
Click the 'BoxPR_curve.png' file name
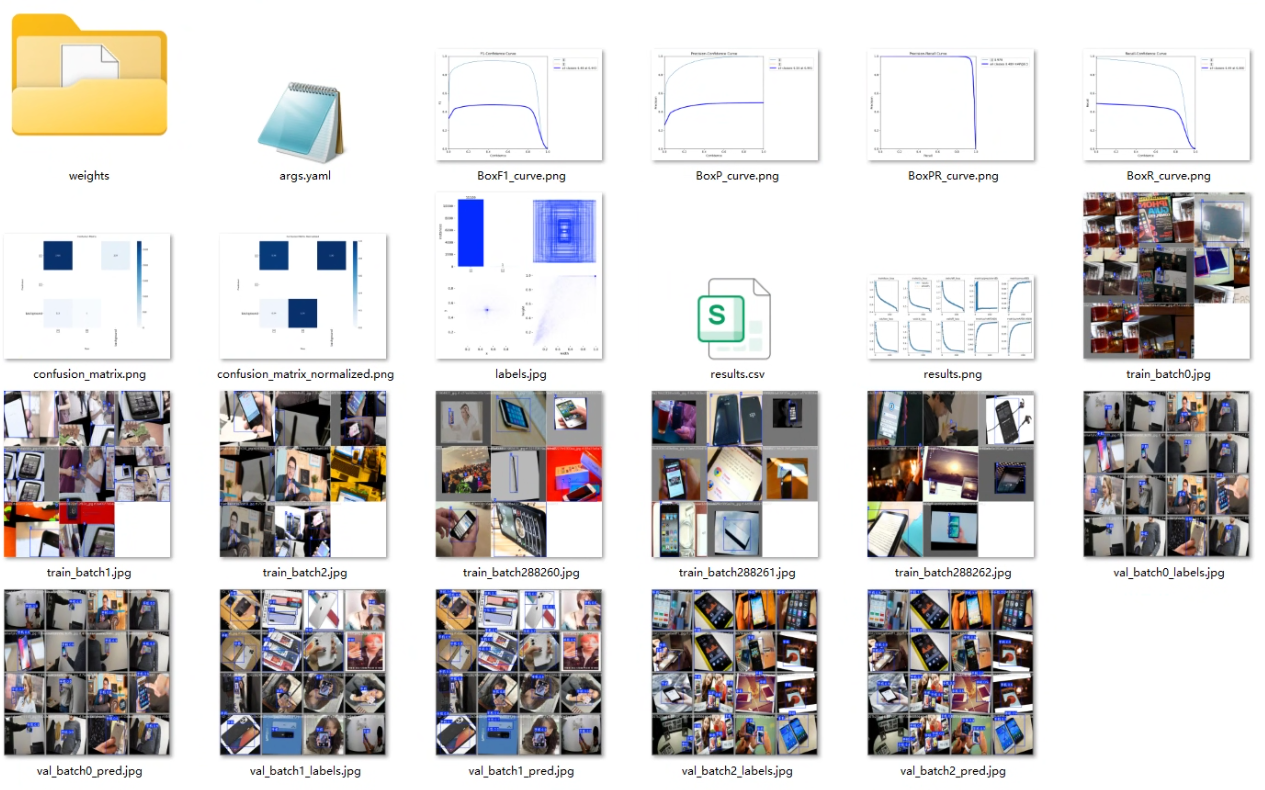pyautogui.click(x=953, y=176)
